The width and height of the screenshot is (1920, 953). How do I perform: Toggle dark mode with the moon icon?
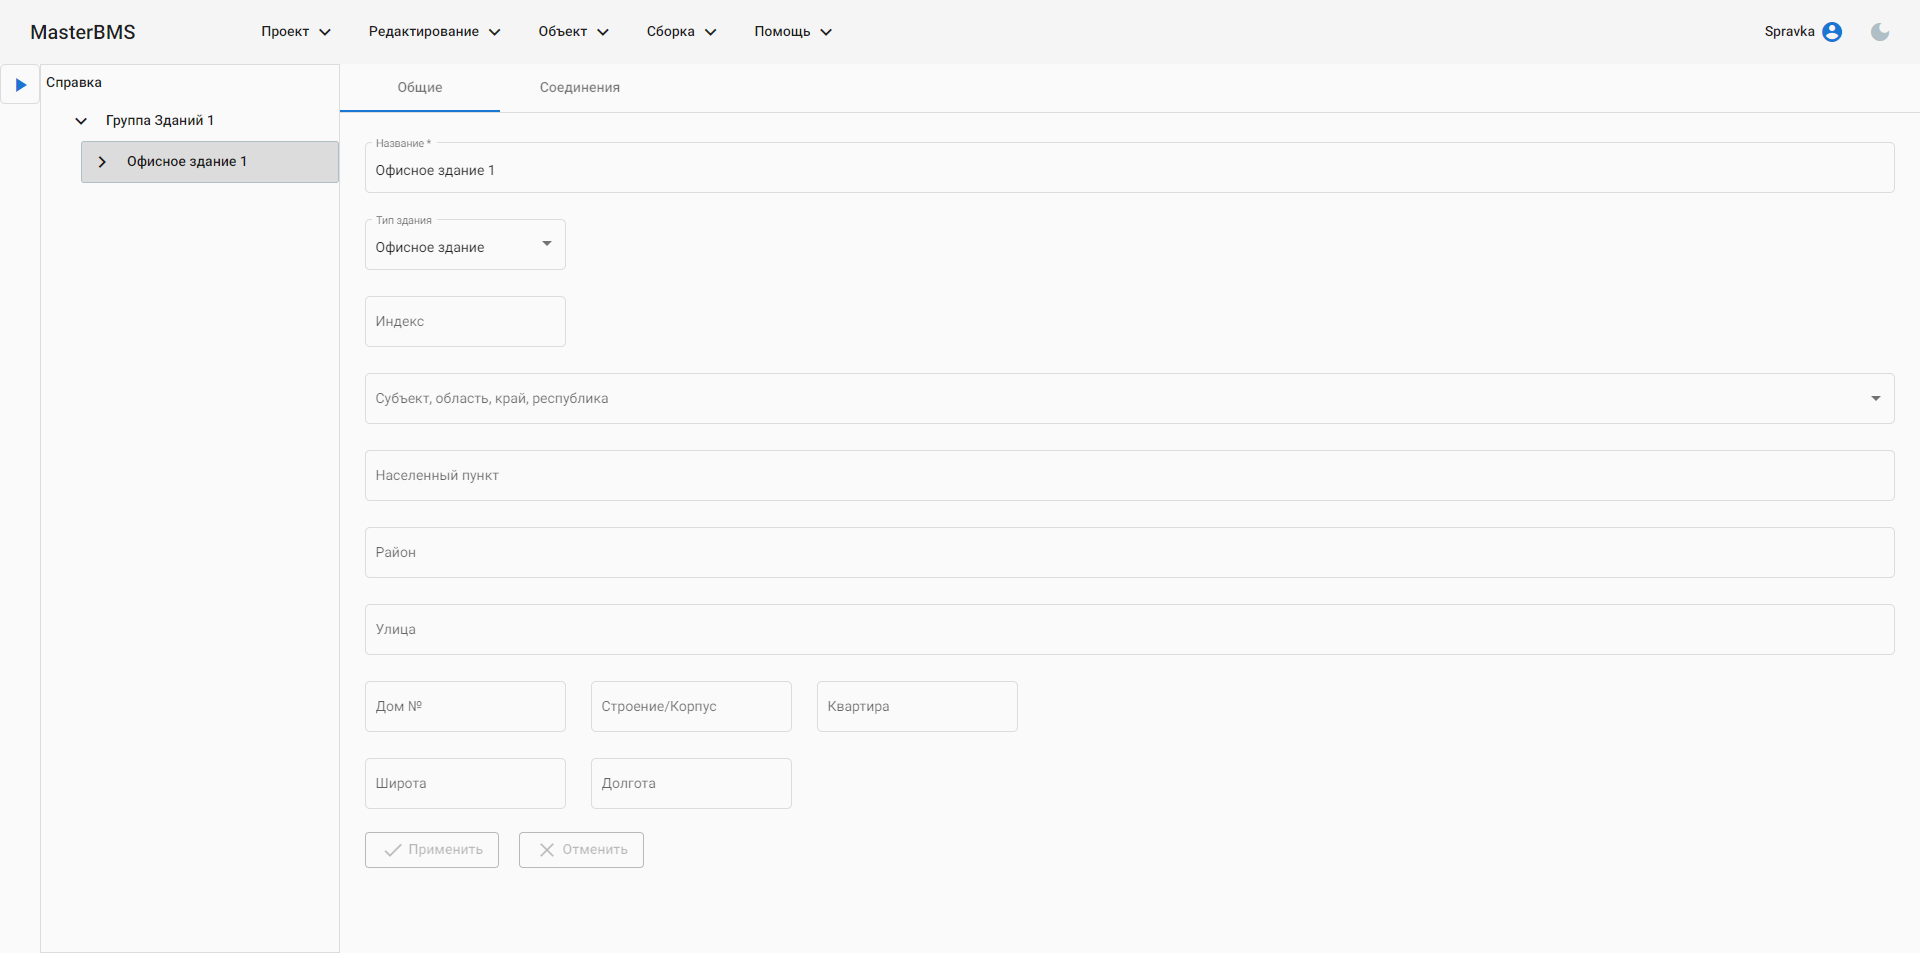pyautogui.click(x=1880, y=32)
